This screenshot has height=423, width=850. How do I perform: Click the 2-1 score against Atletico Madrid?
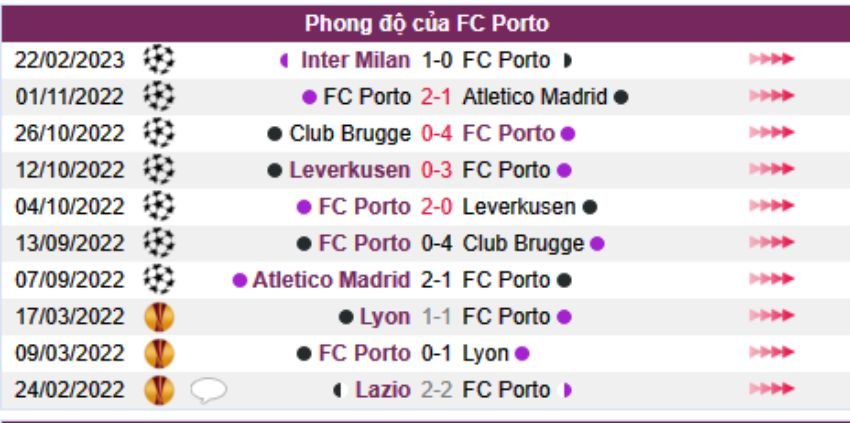click(436, 97)
